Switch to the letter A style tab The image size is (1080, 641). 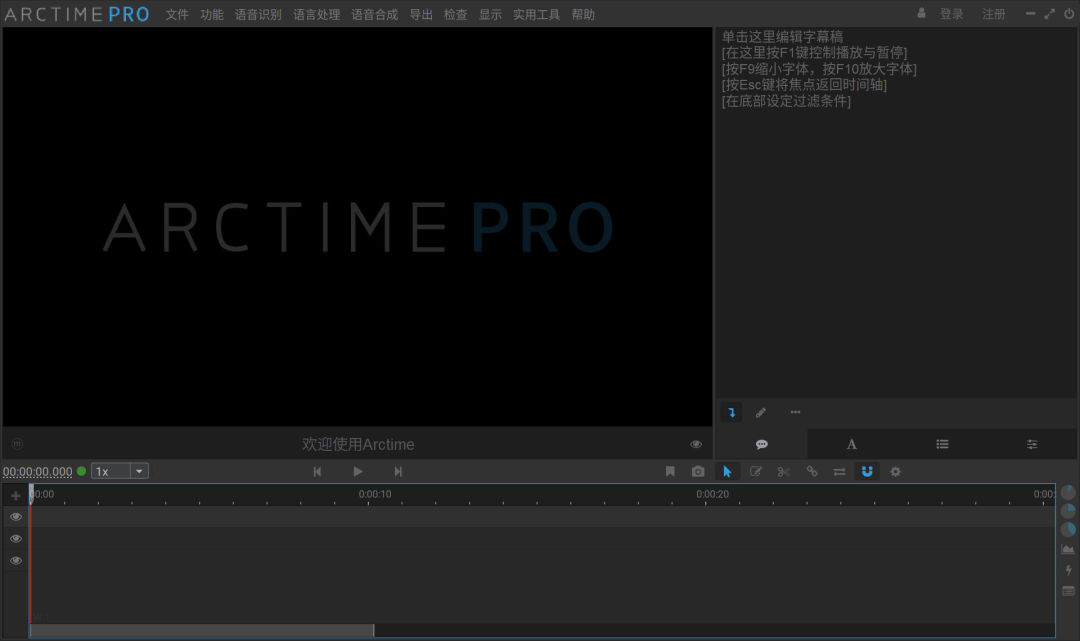tap(852, 444)
